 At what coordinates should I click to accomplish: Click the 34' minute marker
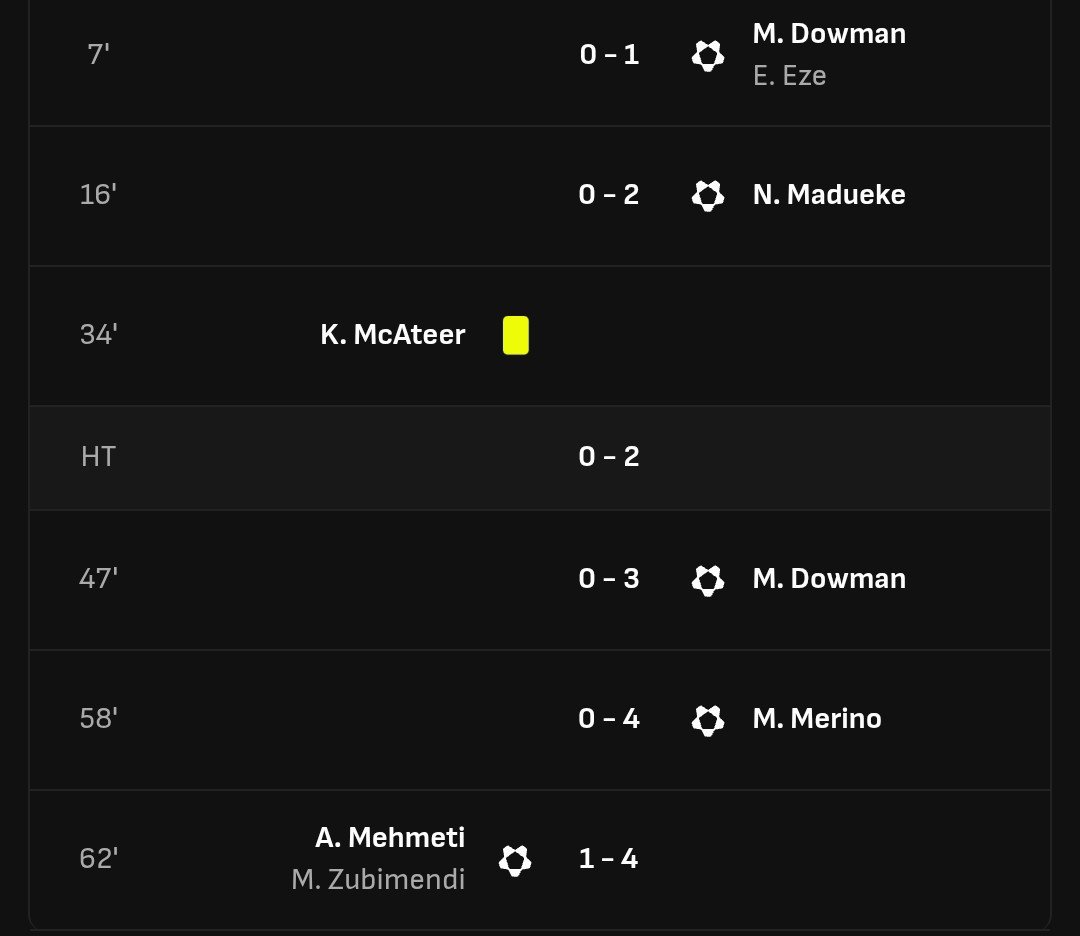click(98, 335)
